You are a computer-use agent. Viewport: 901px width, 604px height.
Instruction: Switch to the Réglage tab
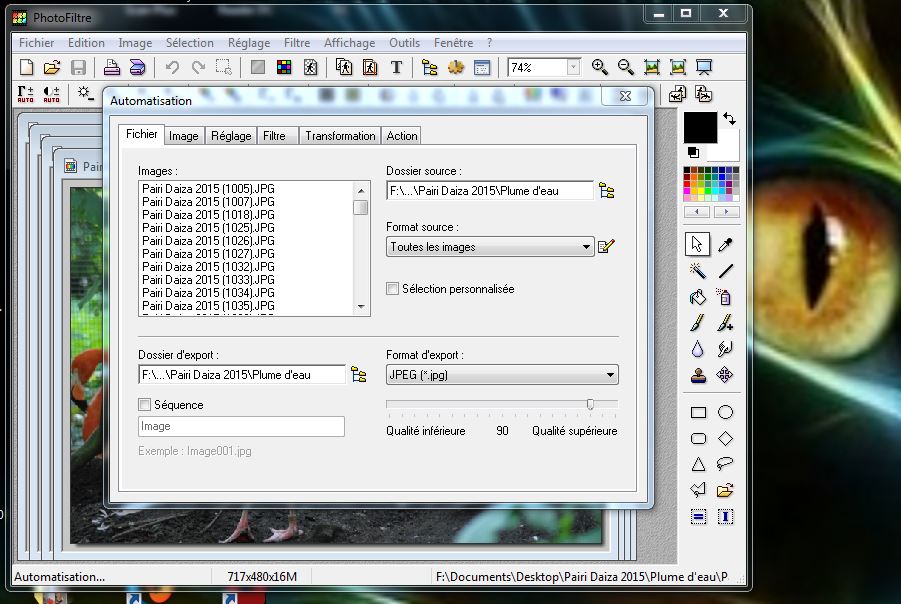(231, 136)
